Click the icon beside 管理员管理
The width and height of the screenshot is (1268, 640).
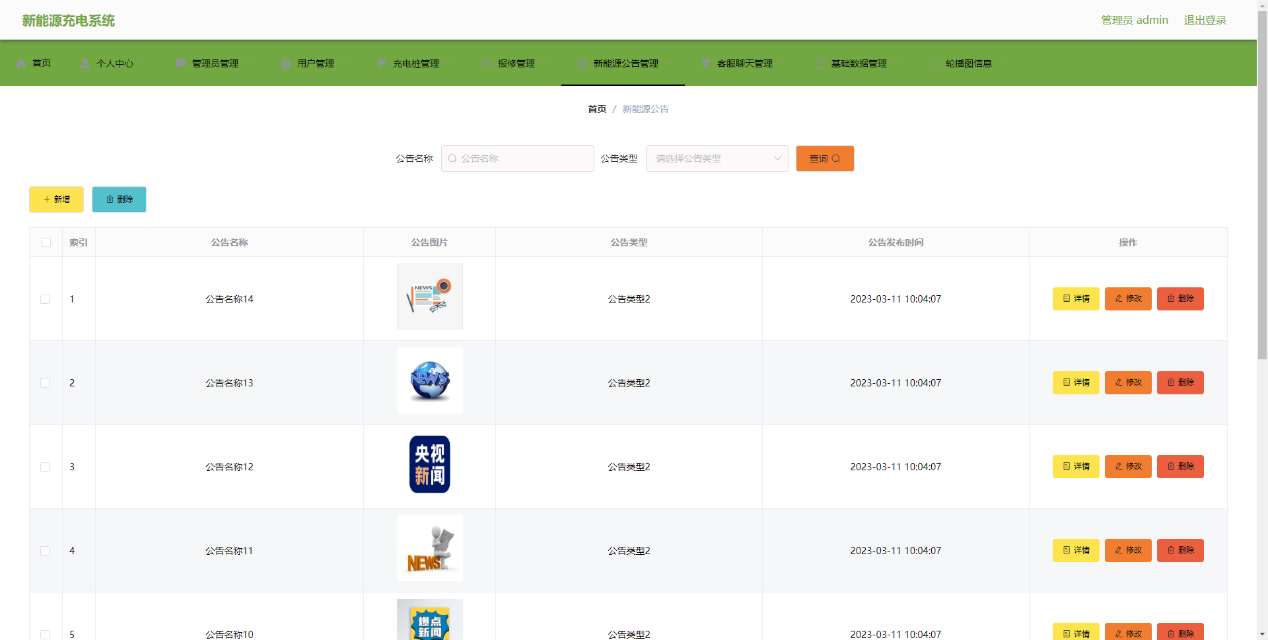181,63
